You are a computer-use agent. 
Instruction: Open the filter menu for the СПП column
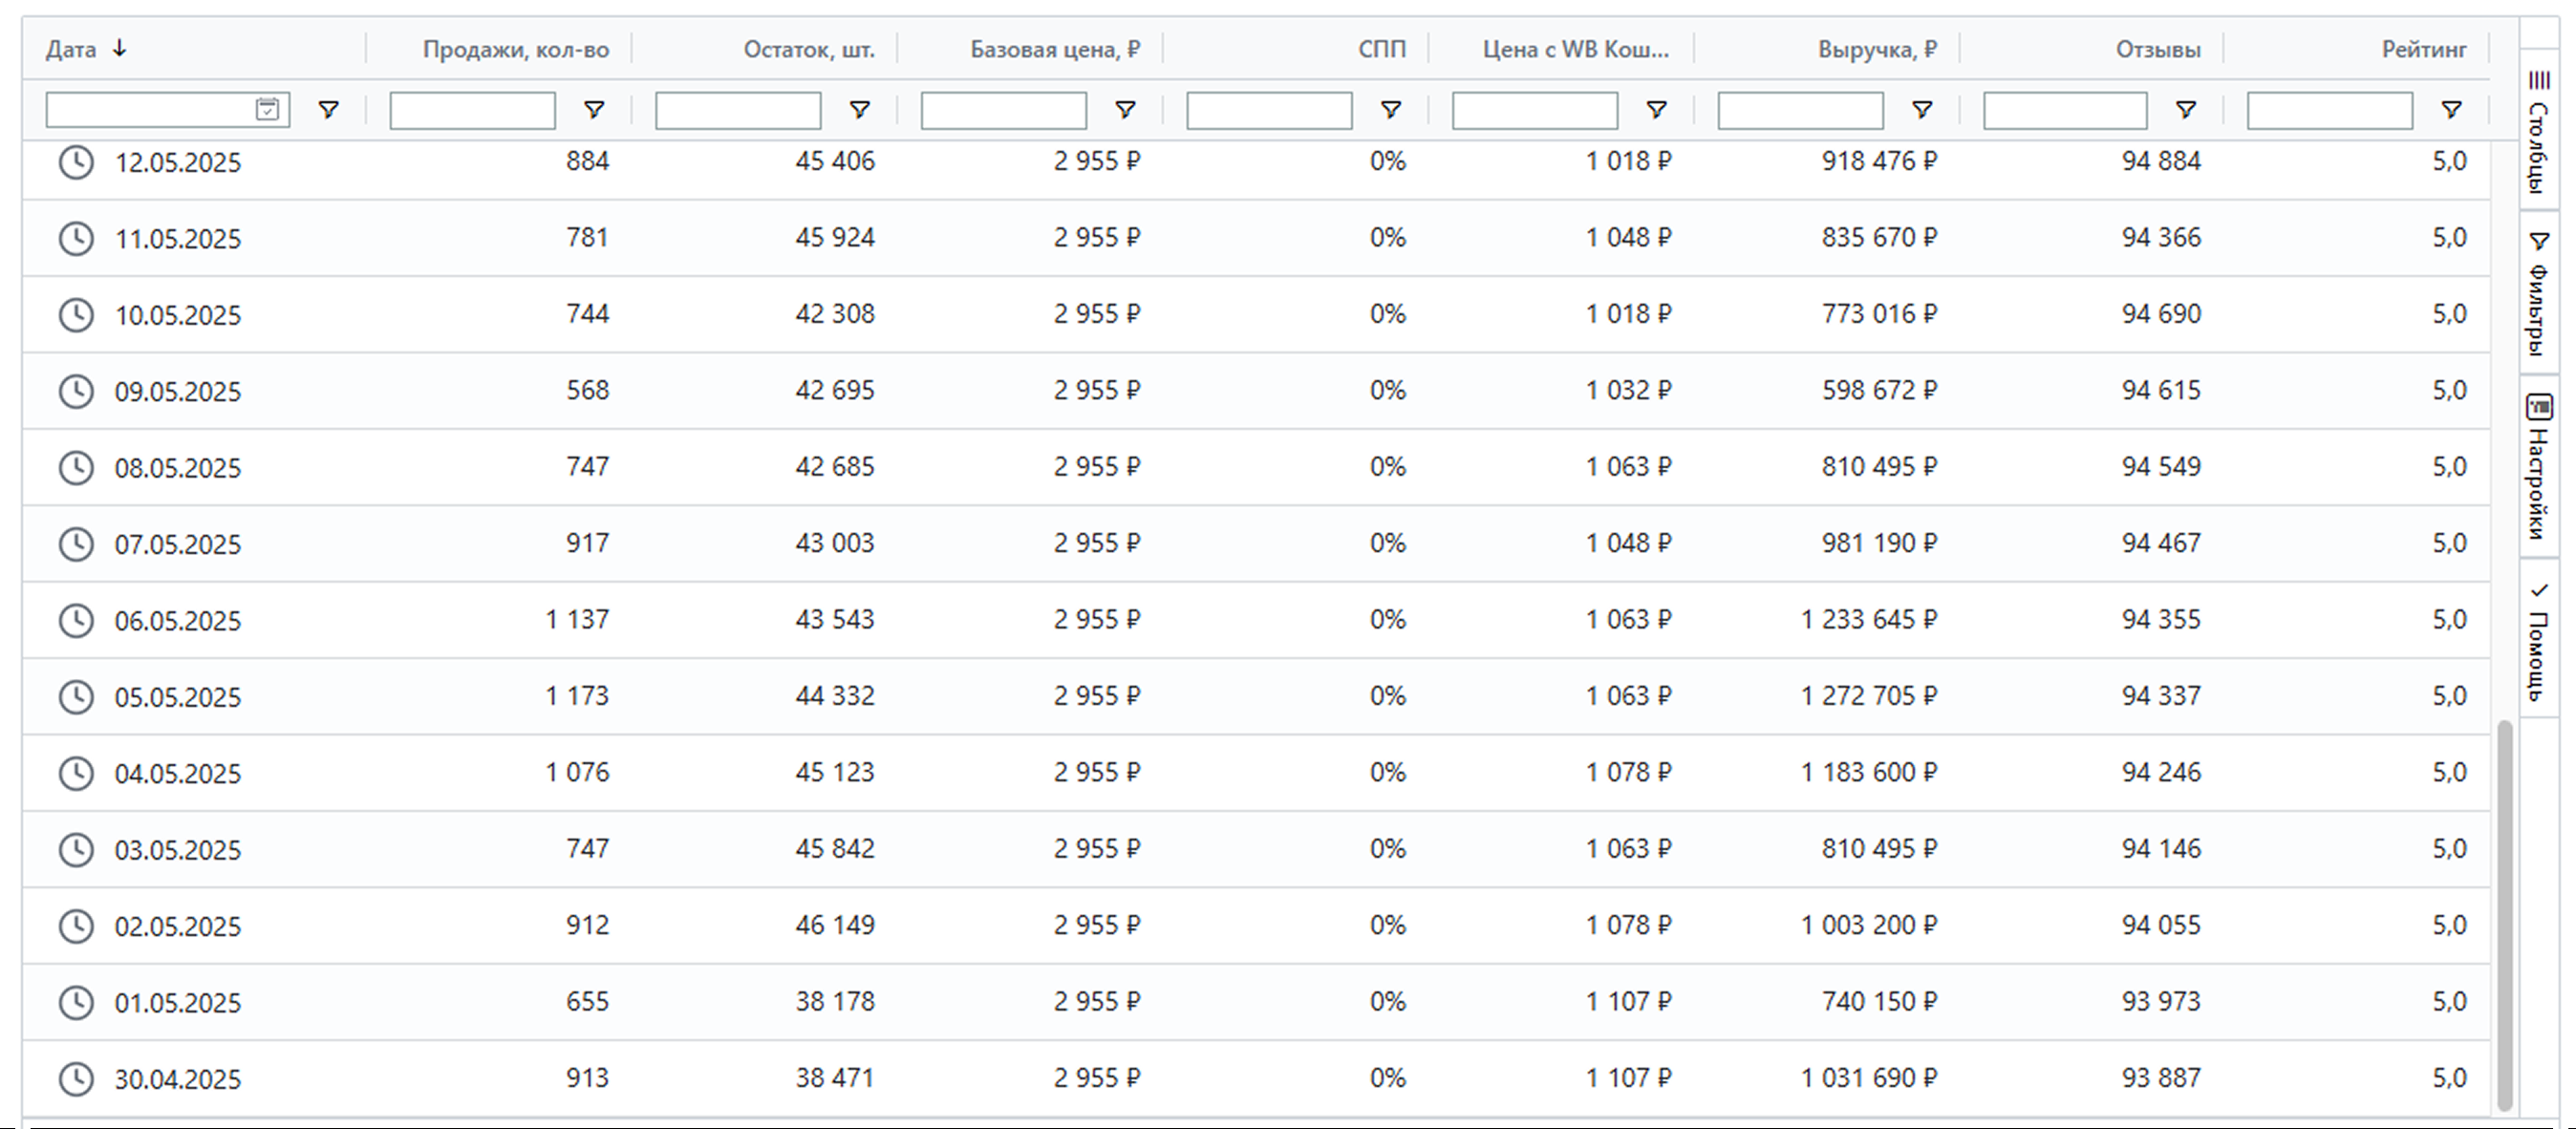(1390, 110)
